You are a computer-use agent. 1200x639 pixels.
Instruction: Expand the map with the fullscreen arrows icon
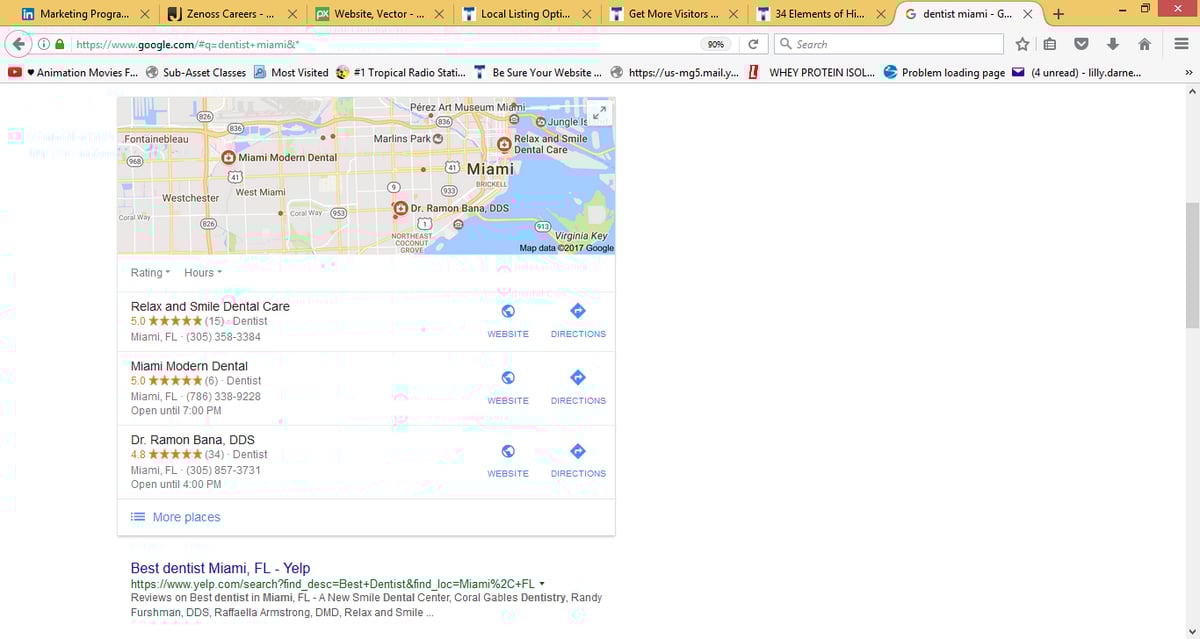tap(598, 114)
